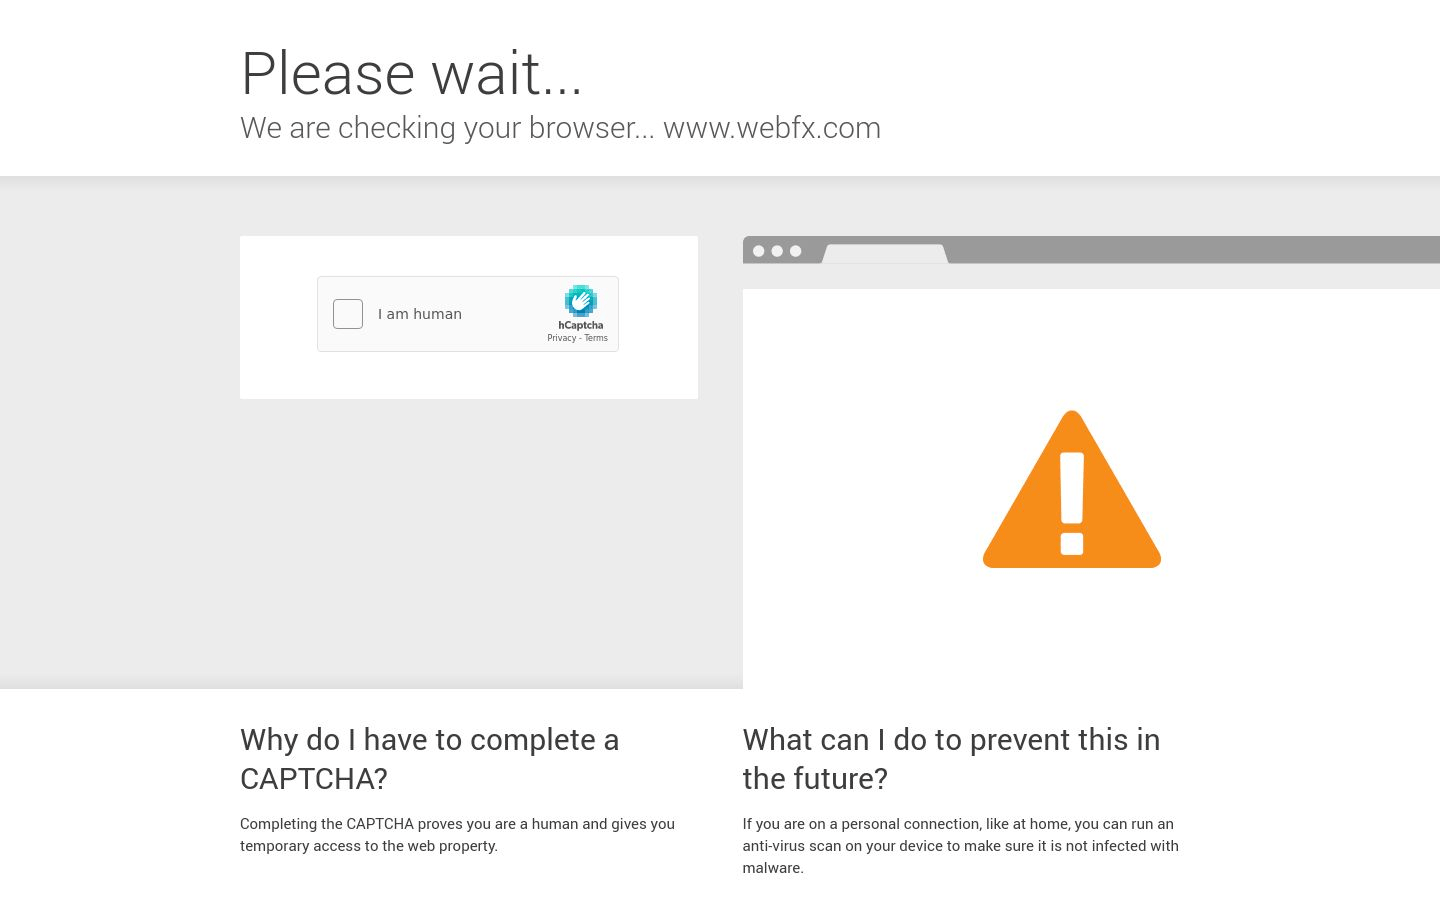Click the 'hCaptcha' brand label text
The width and height of the screenshot is (1440, 900).
pyautogui.click(x=580, y=325)
